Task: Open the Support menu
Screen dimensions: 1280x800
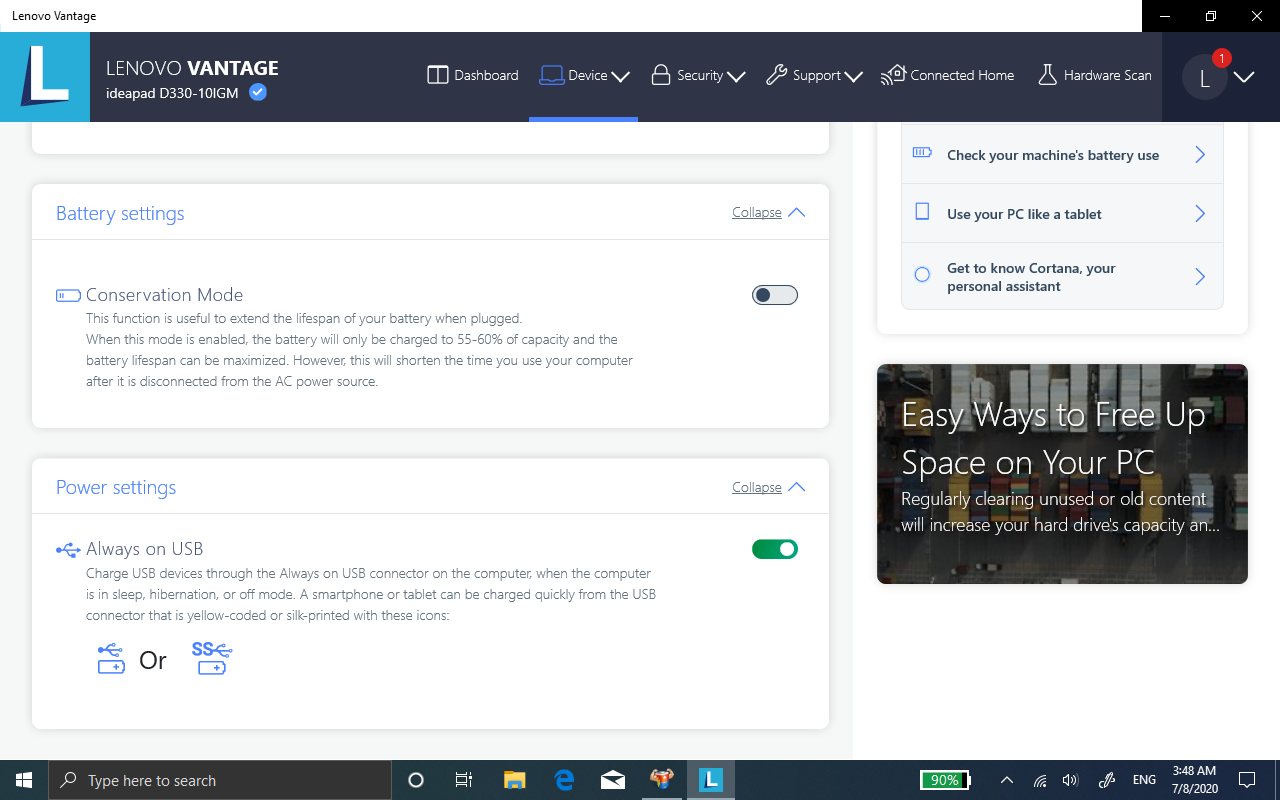Action: (x=814, y=75)
